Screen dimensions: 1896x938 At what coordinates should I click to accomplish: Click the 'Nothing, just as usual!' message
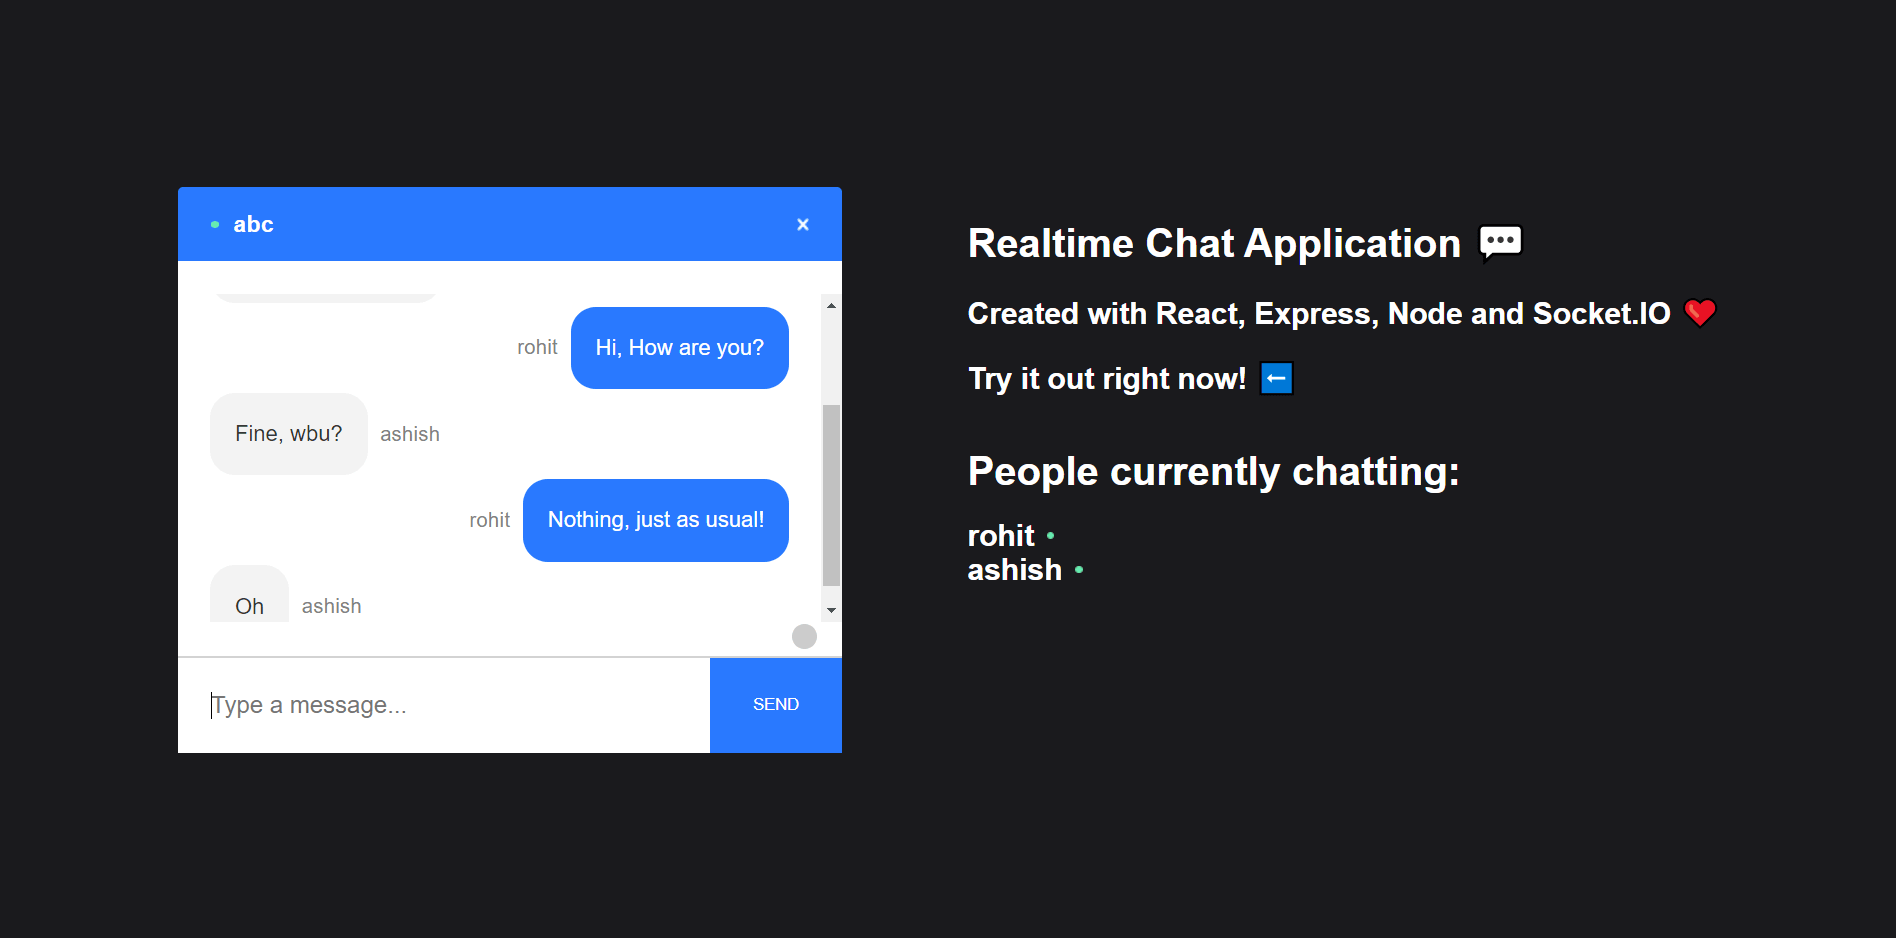(x=655, y=520)
